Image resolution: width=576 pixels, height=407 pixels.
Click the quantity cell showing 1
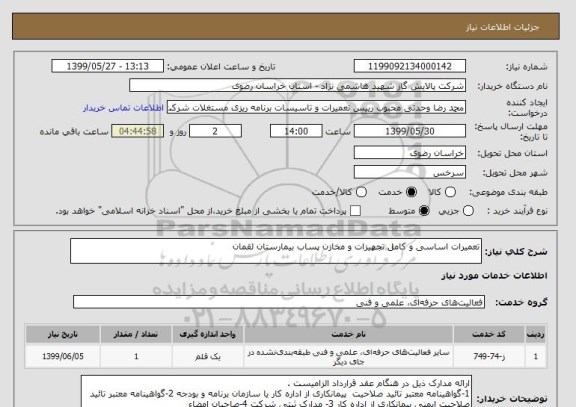pos(136,356)
